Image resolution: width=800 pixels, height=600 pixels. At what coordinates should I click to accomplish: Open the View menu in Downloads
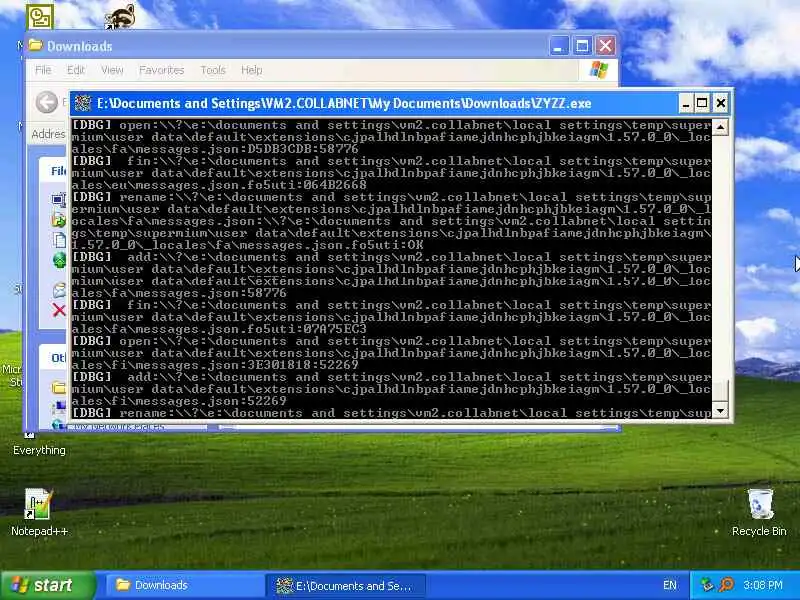(x=112, y=70)
